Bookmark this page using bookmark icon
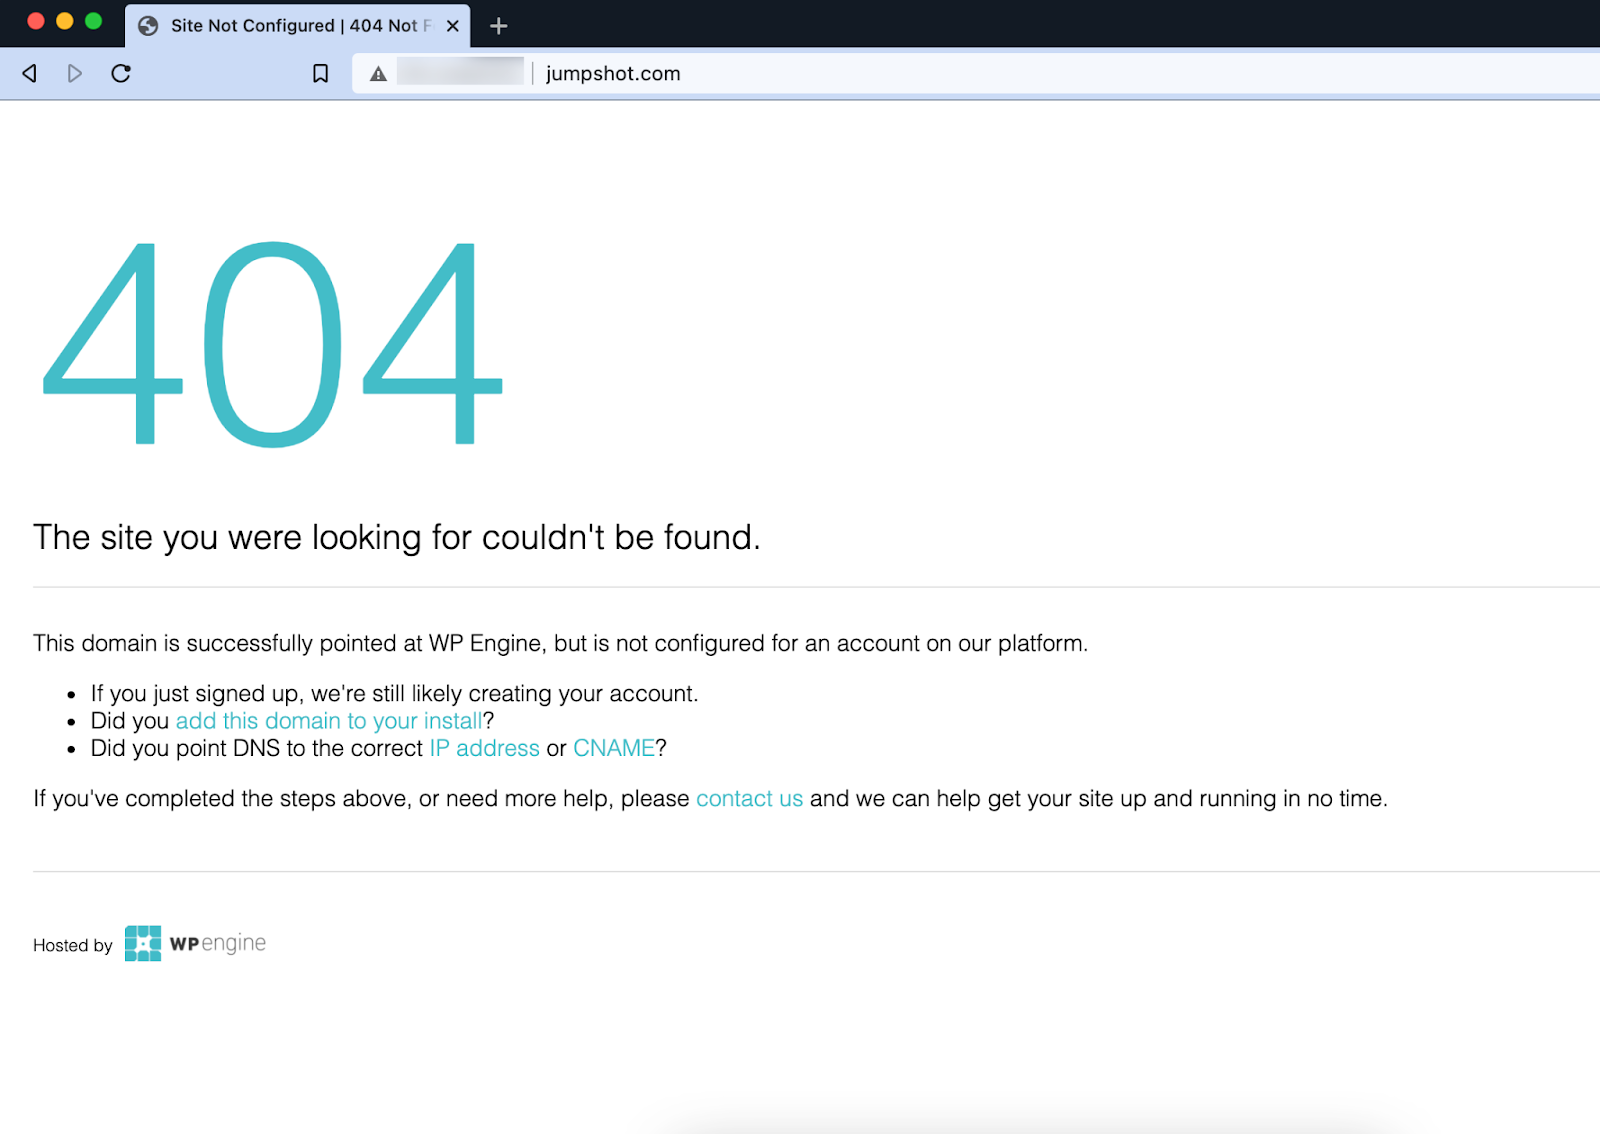This screenshot has height=1134, width=1600. tap(320, 73)
